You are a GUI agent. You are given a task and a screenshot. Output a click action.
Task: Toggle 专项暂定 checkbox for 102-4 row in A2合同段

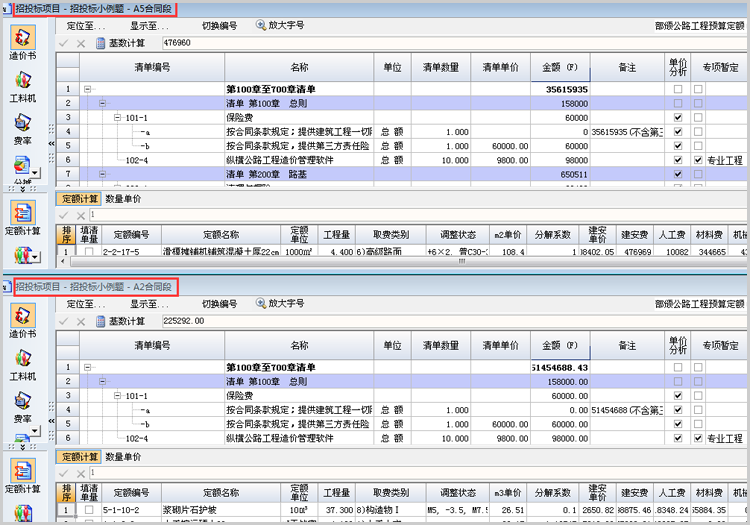point(698,438)
